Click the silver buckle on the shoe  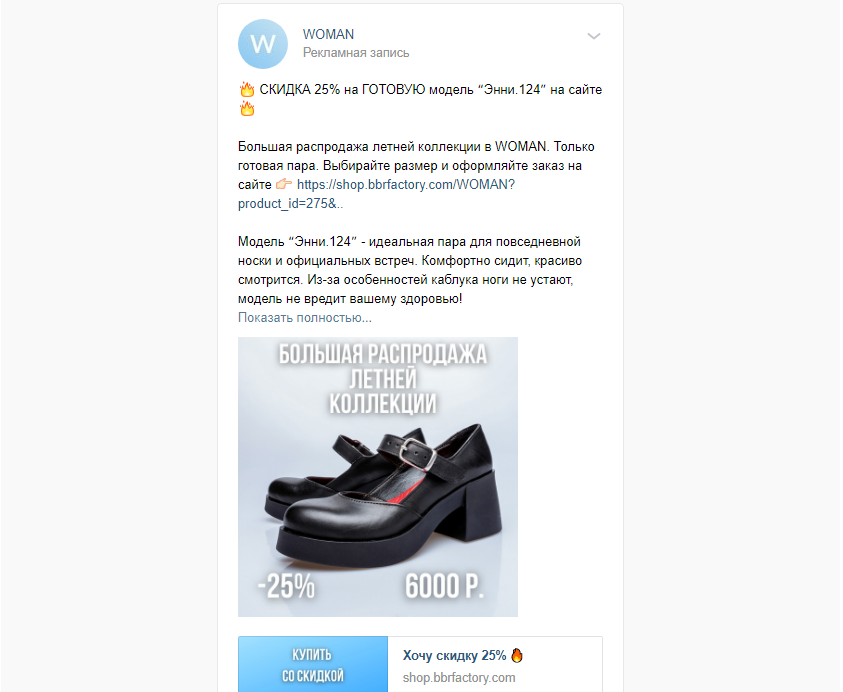419,454
